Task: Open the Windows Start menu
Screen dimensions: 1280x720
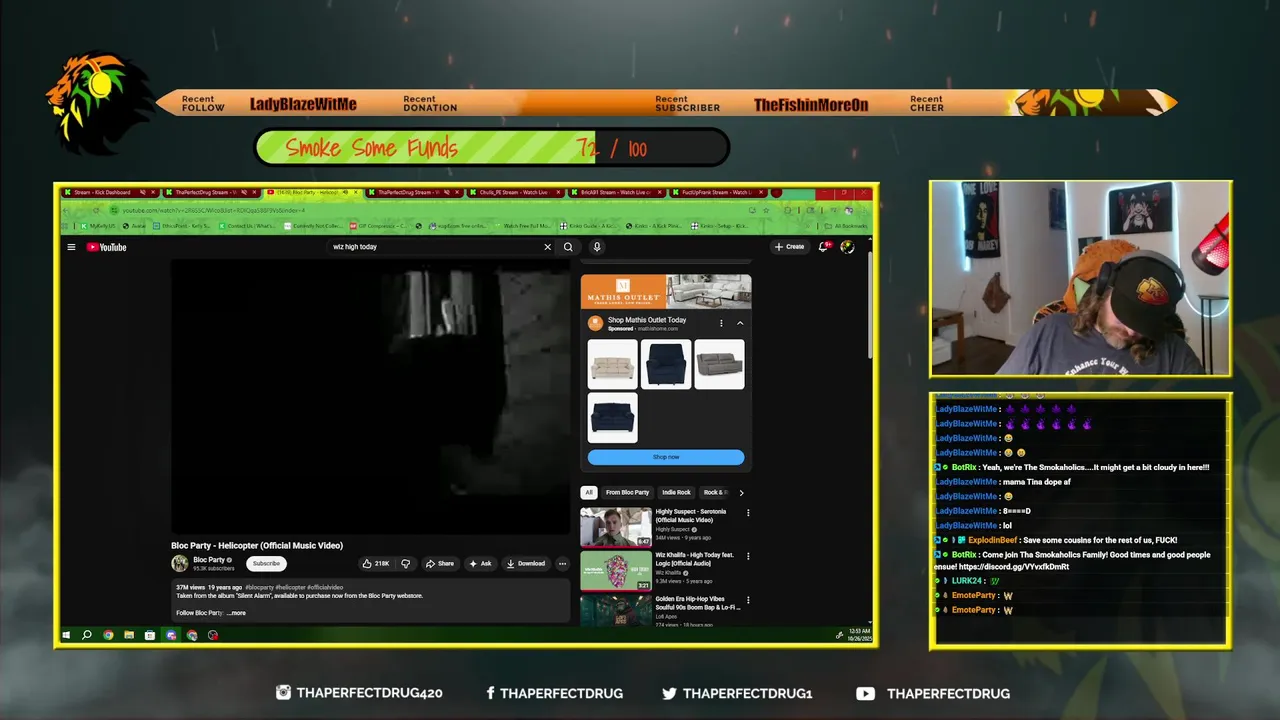Action: 66,635
